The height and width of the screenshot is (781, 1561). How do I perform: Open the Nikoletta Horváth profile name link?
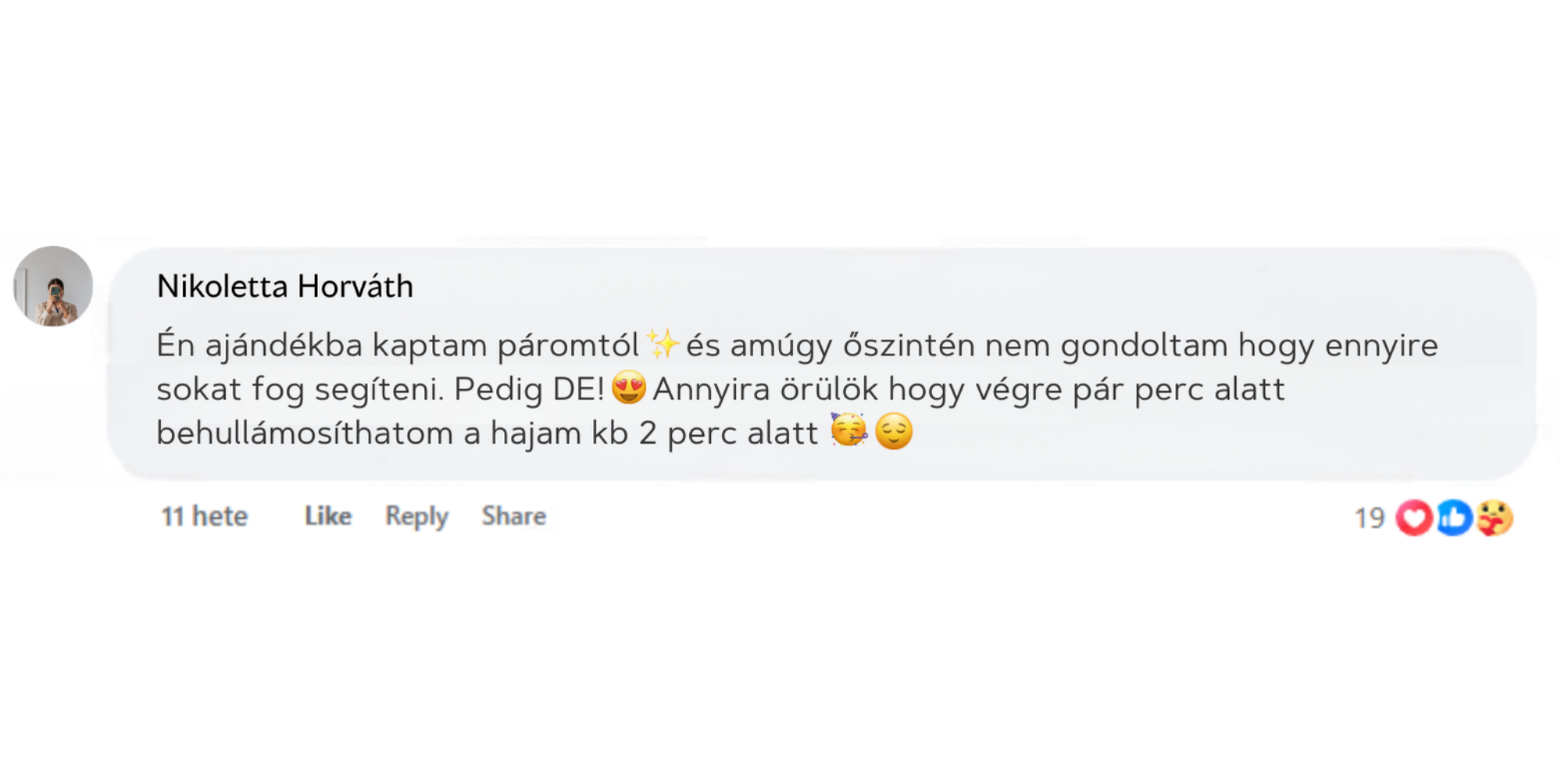285,287
